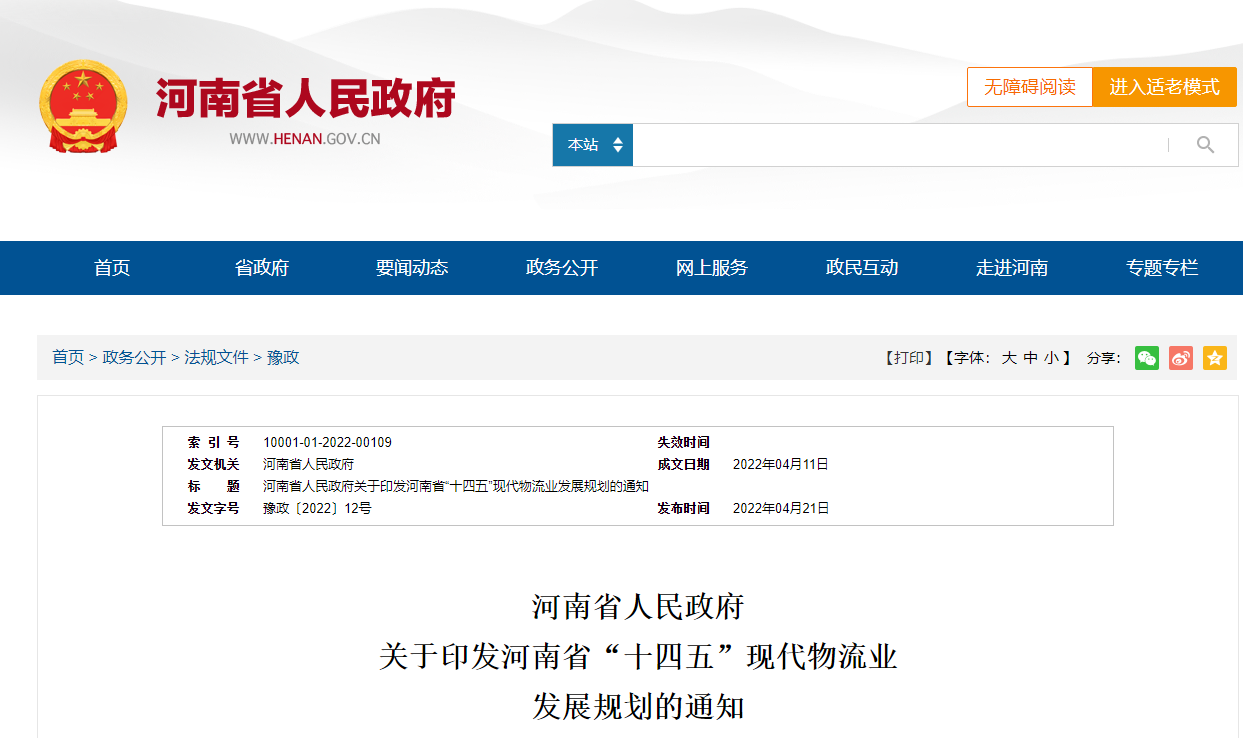Go to 政务公开 in the navigation bar
This screenshot has width=1243, height=738.
point(562,268)
